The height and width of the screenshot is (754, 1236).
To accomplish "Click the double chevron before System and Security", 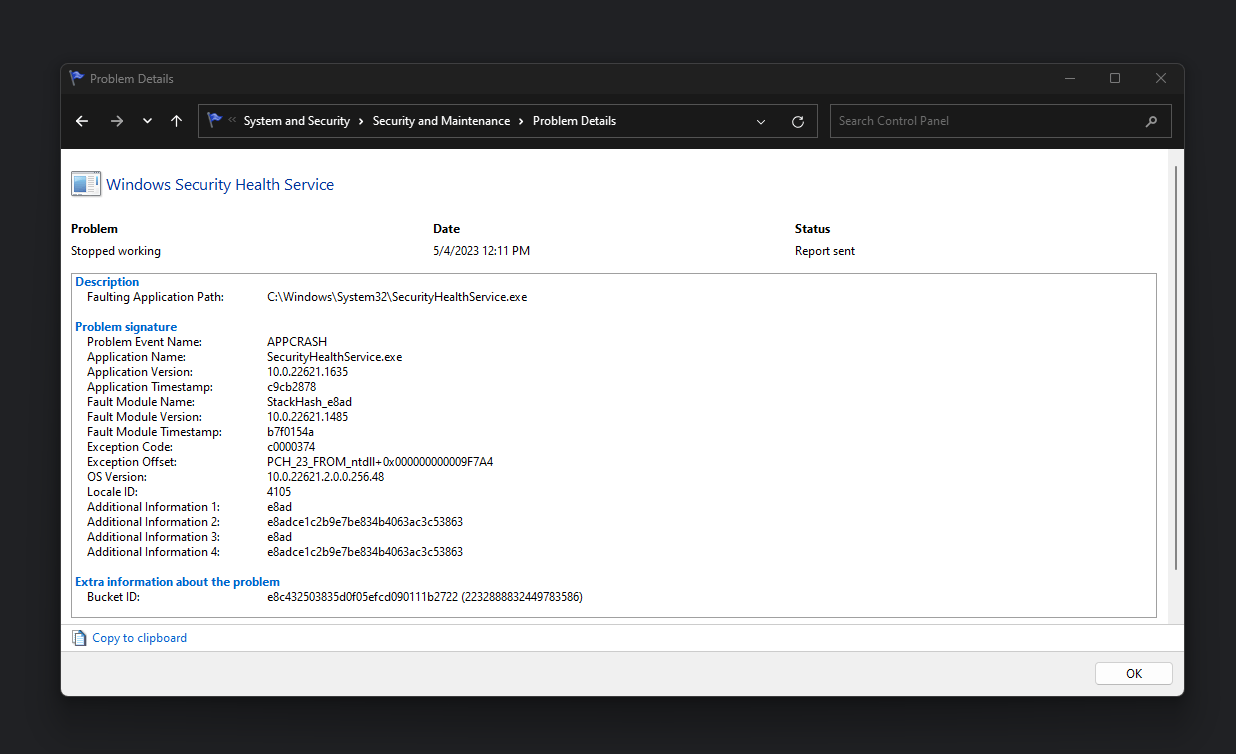I will [x=232, y=121].
